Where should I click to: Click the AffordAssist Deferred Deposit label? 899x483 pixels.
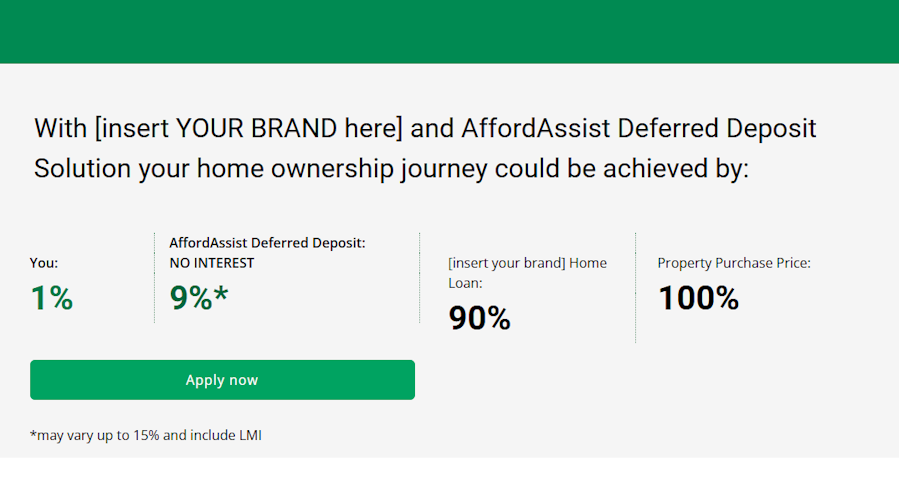click(267, 243)
